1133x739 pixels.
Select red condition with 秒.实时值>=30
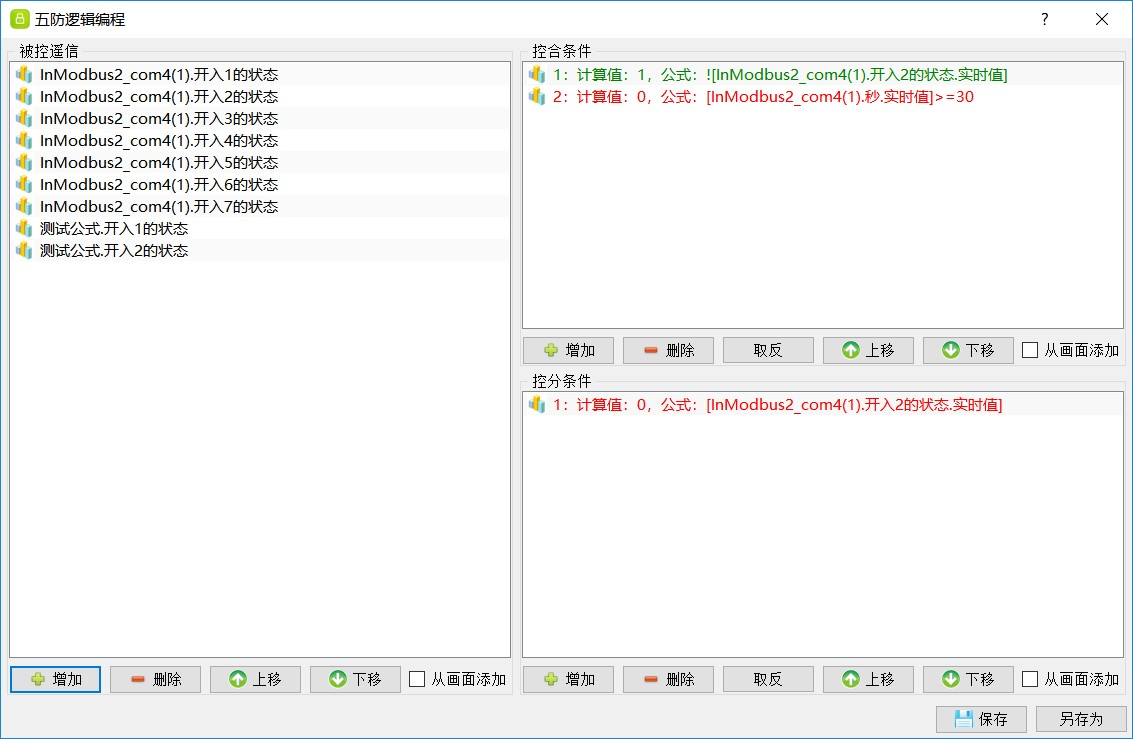coord(763,96)
